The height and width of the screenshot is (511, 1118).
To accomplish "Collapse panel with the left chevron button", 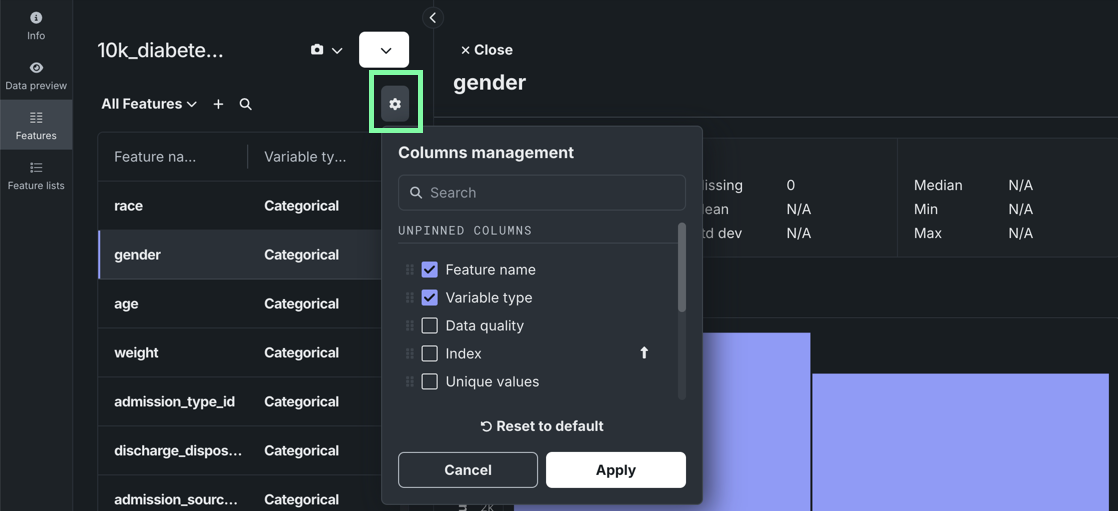I will [x=432, y=18].
